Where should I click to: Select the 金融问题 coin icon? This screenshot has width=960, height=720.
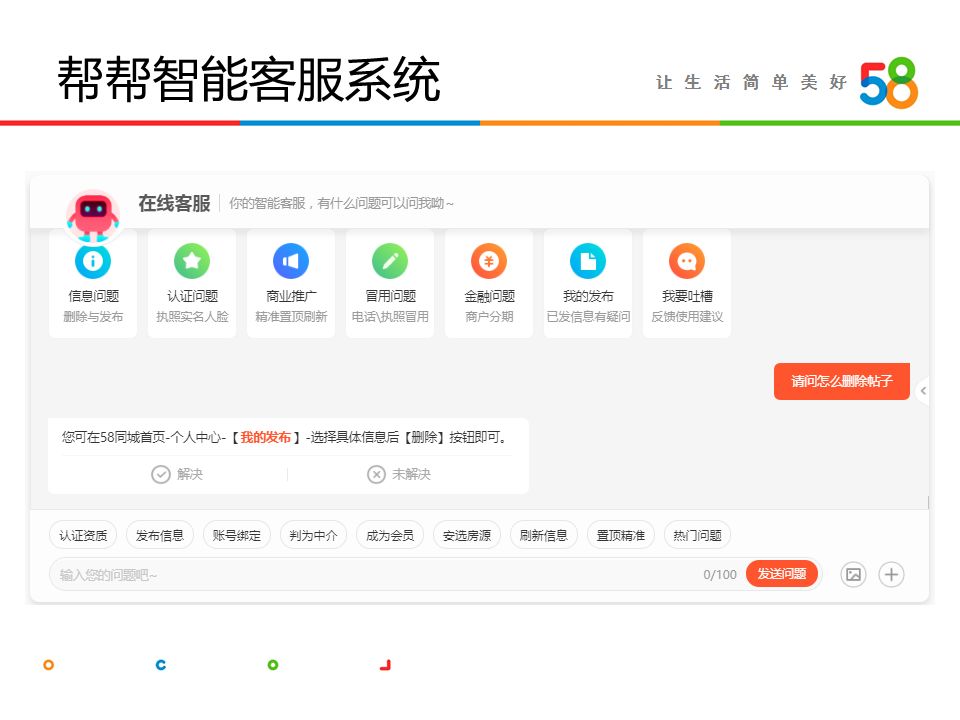click(489, 262)
